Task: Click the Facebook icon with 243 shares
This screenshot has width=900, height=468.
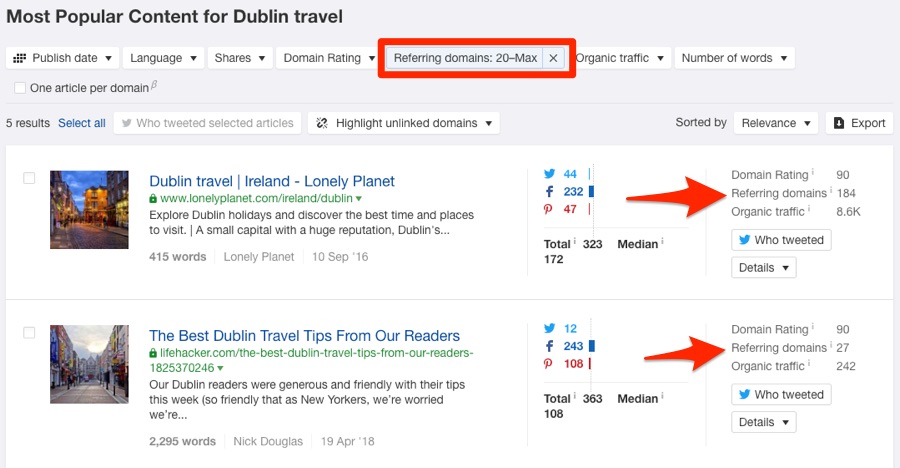Action: pyautogui.click(x=549, y=346)
